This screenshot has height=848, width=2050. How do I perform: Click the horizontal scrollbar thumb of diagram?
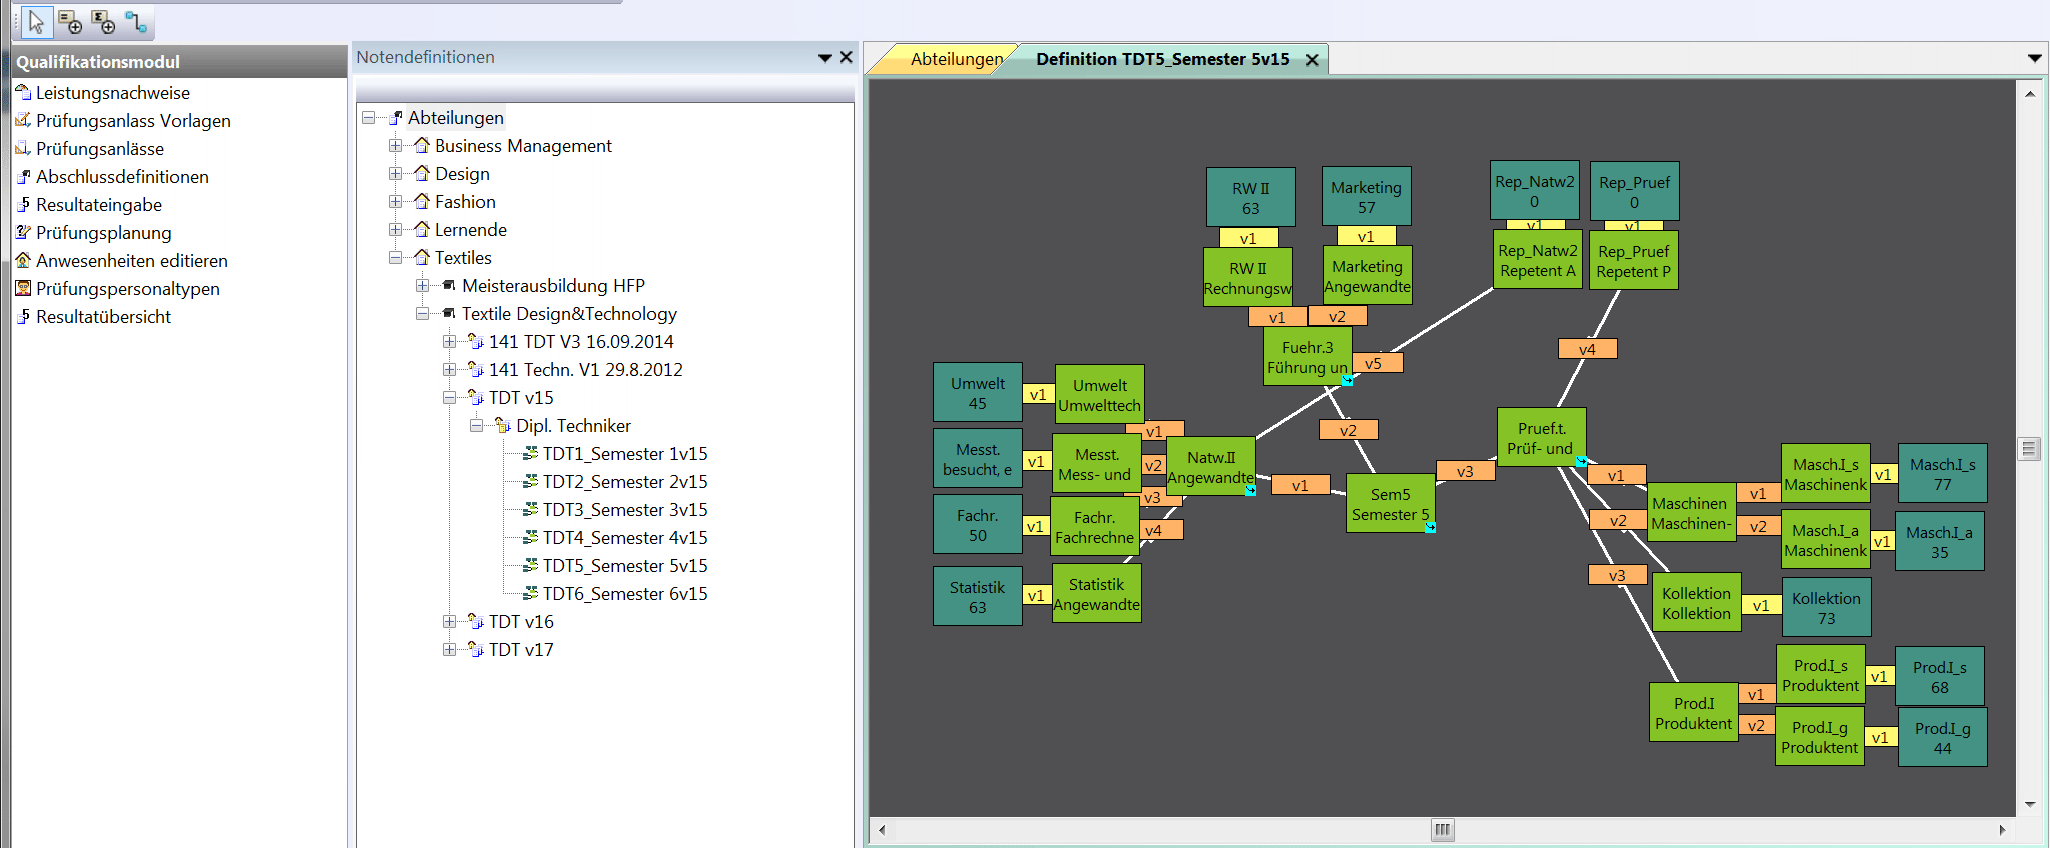coord(1441,829)
